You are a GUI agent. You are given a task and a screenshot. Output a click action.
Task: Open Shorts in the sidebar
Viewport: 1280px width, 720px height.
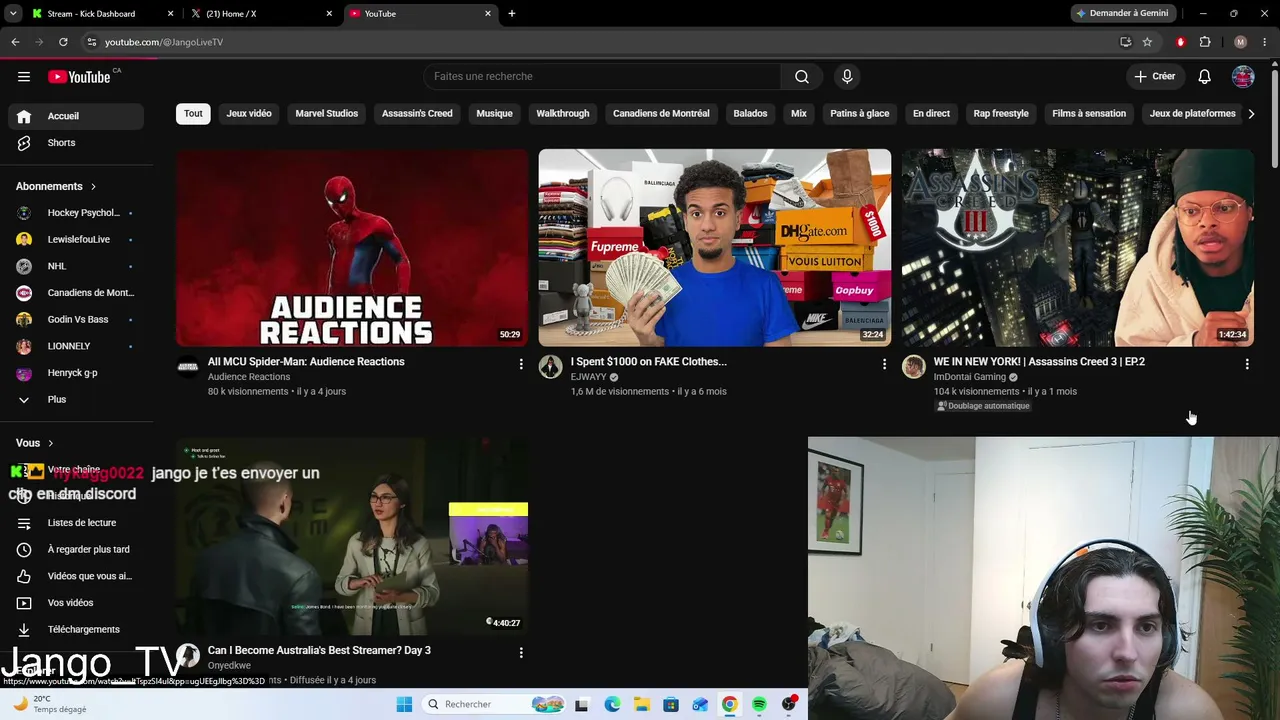click(x=76, y=143)
